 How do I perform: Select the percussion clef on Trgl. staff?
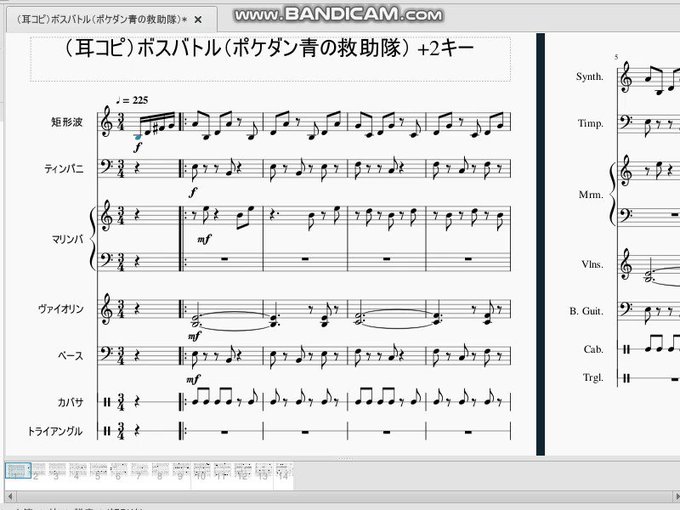tap(626, 378)
